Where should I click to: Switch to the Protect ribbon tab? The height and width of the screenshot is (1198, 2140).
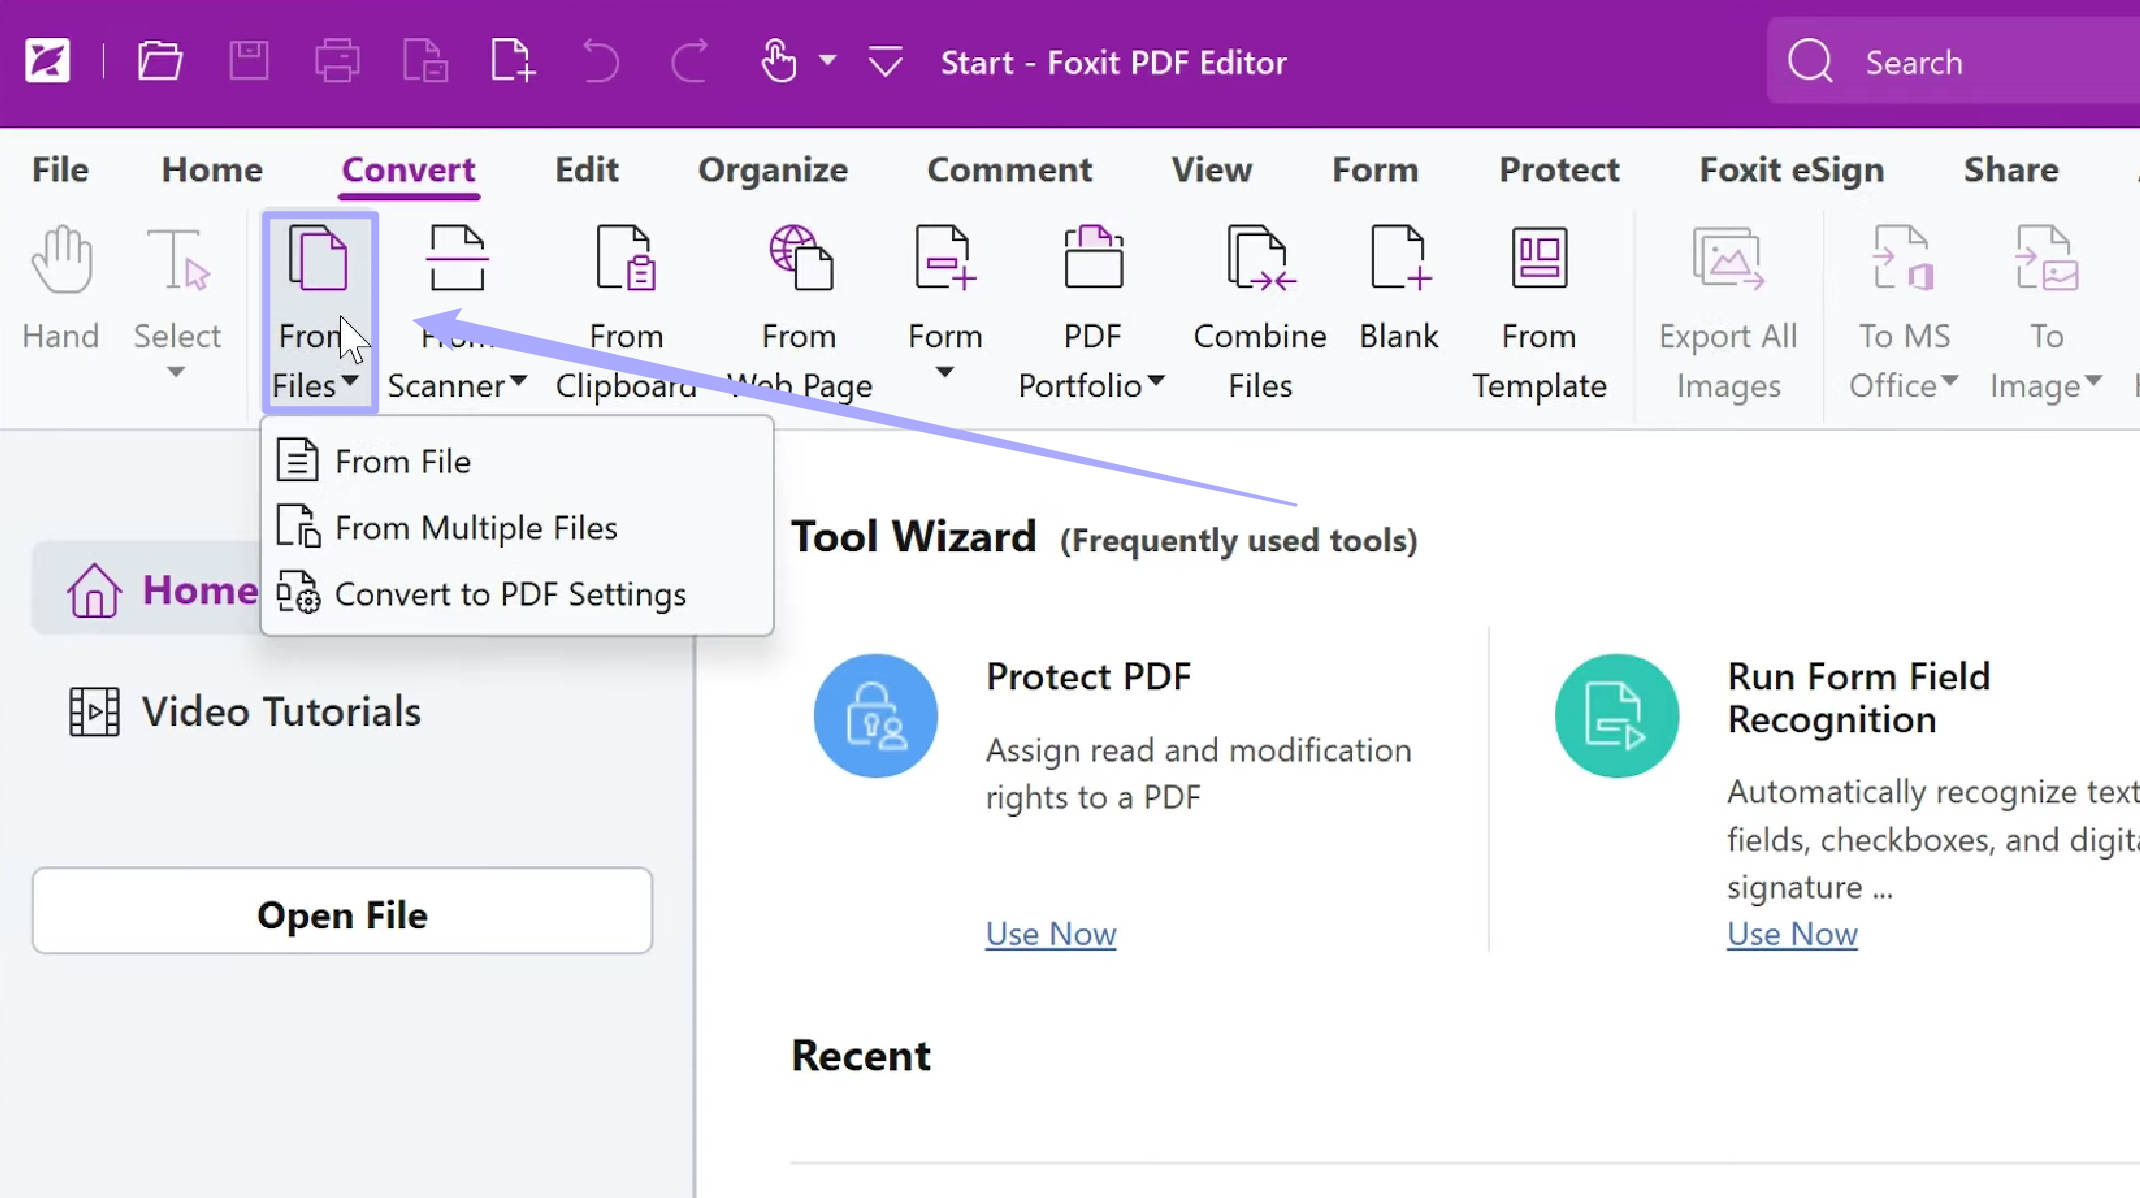point(1558,169)
